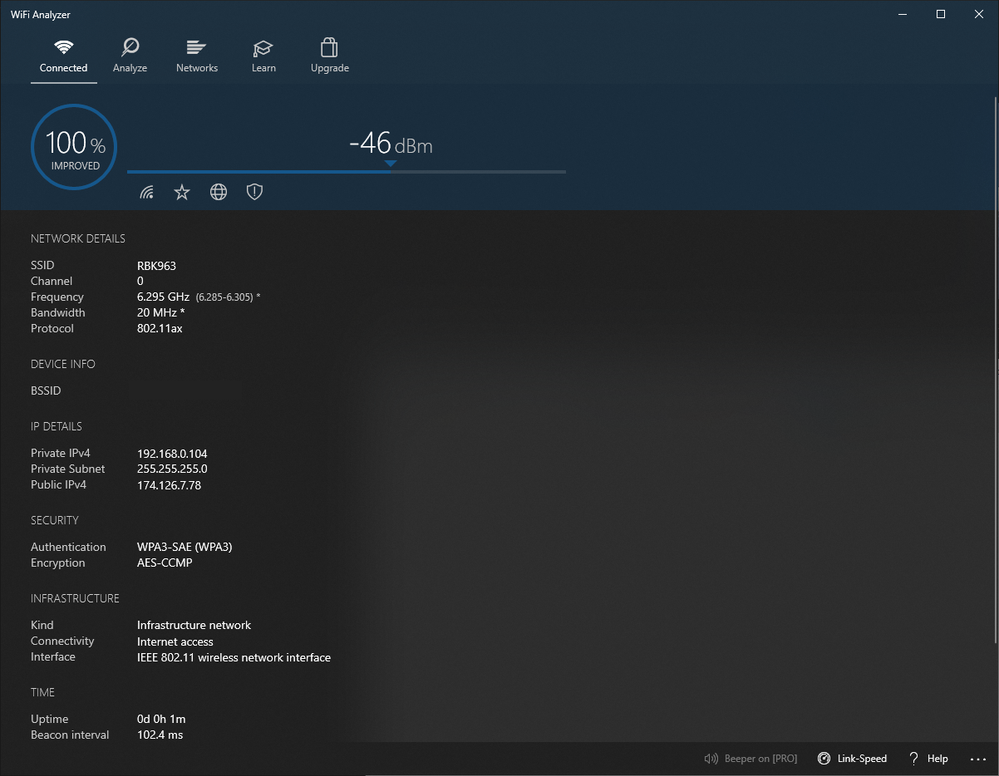Click the star favorite icon
Screen dimensions: 999x776
click(182, 192)
